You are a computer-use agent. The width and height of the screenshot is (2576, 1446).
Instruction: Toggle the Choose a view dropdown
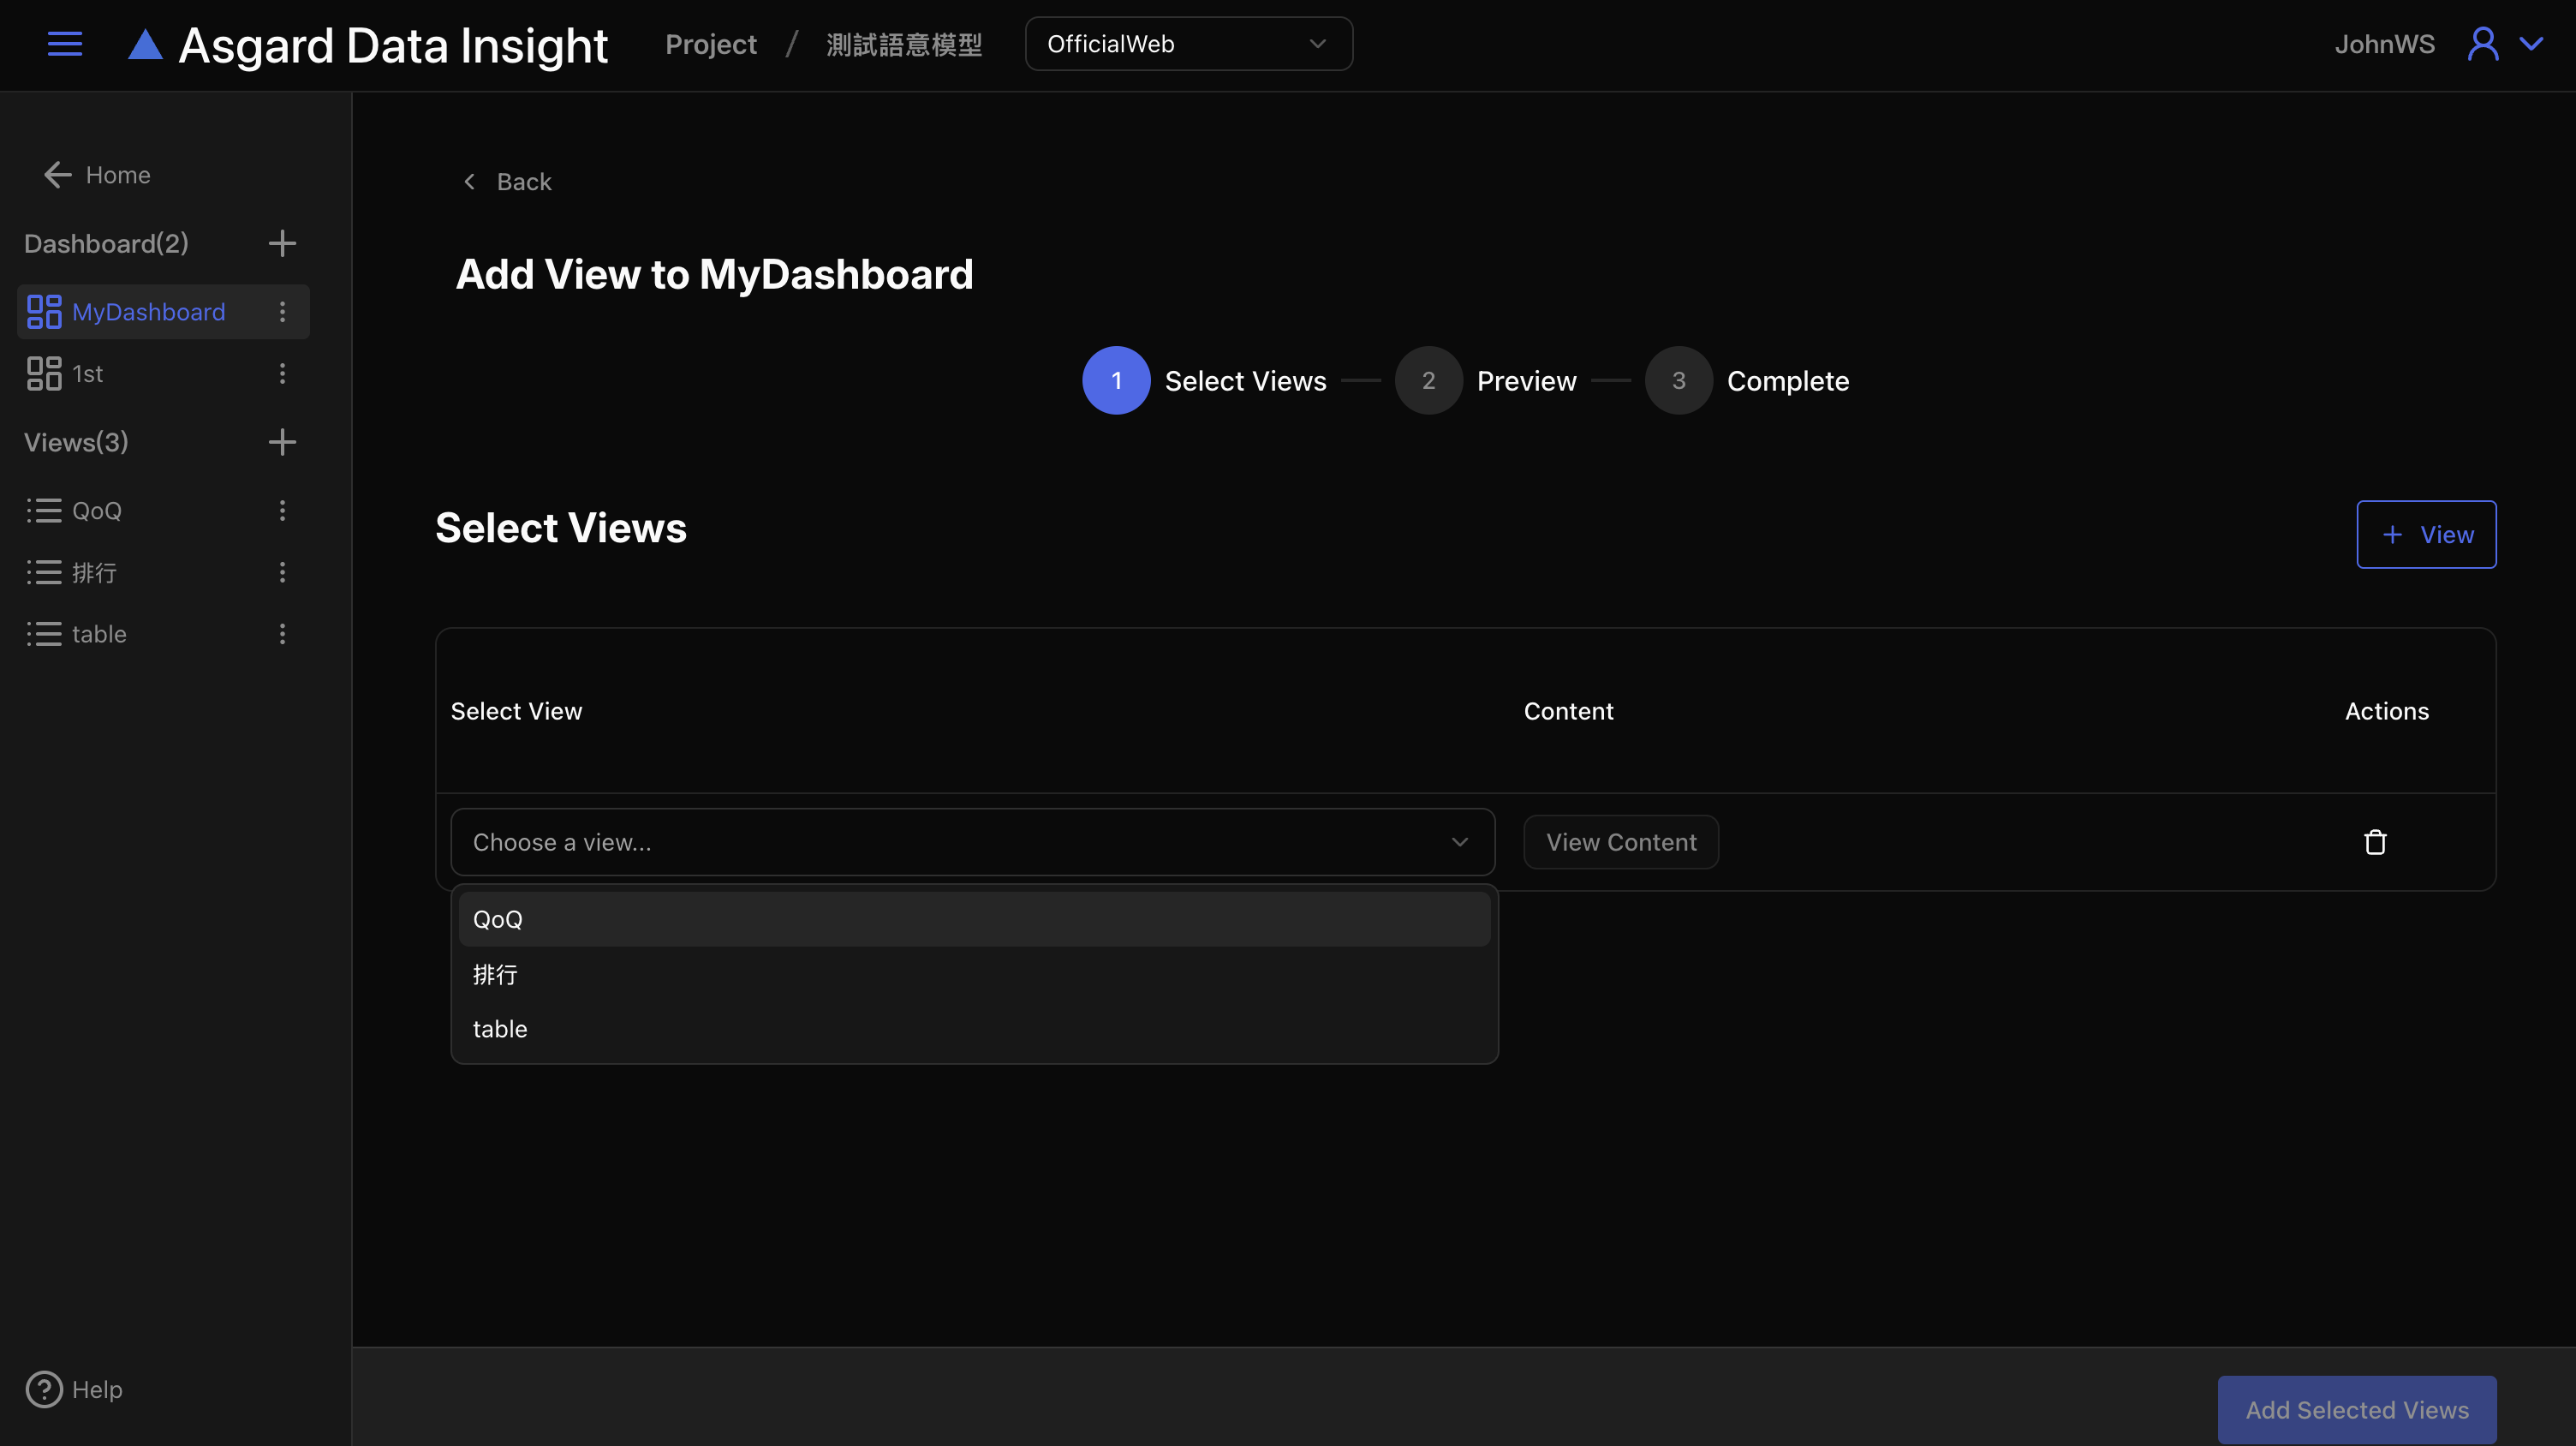pyautogui.click(x=972, y=842)
